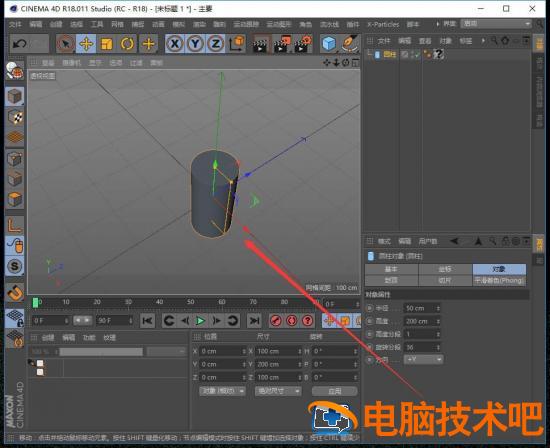Open the 绝对尺寸 size mode dropdown

(x=278, y=391)
